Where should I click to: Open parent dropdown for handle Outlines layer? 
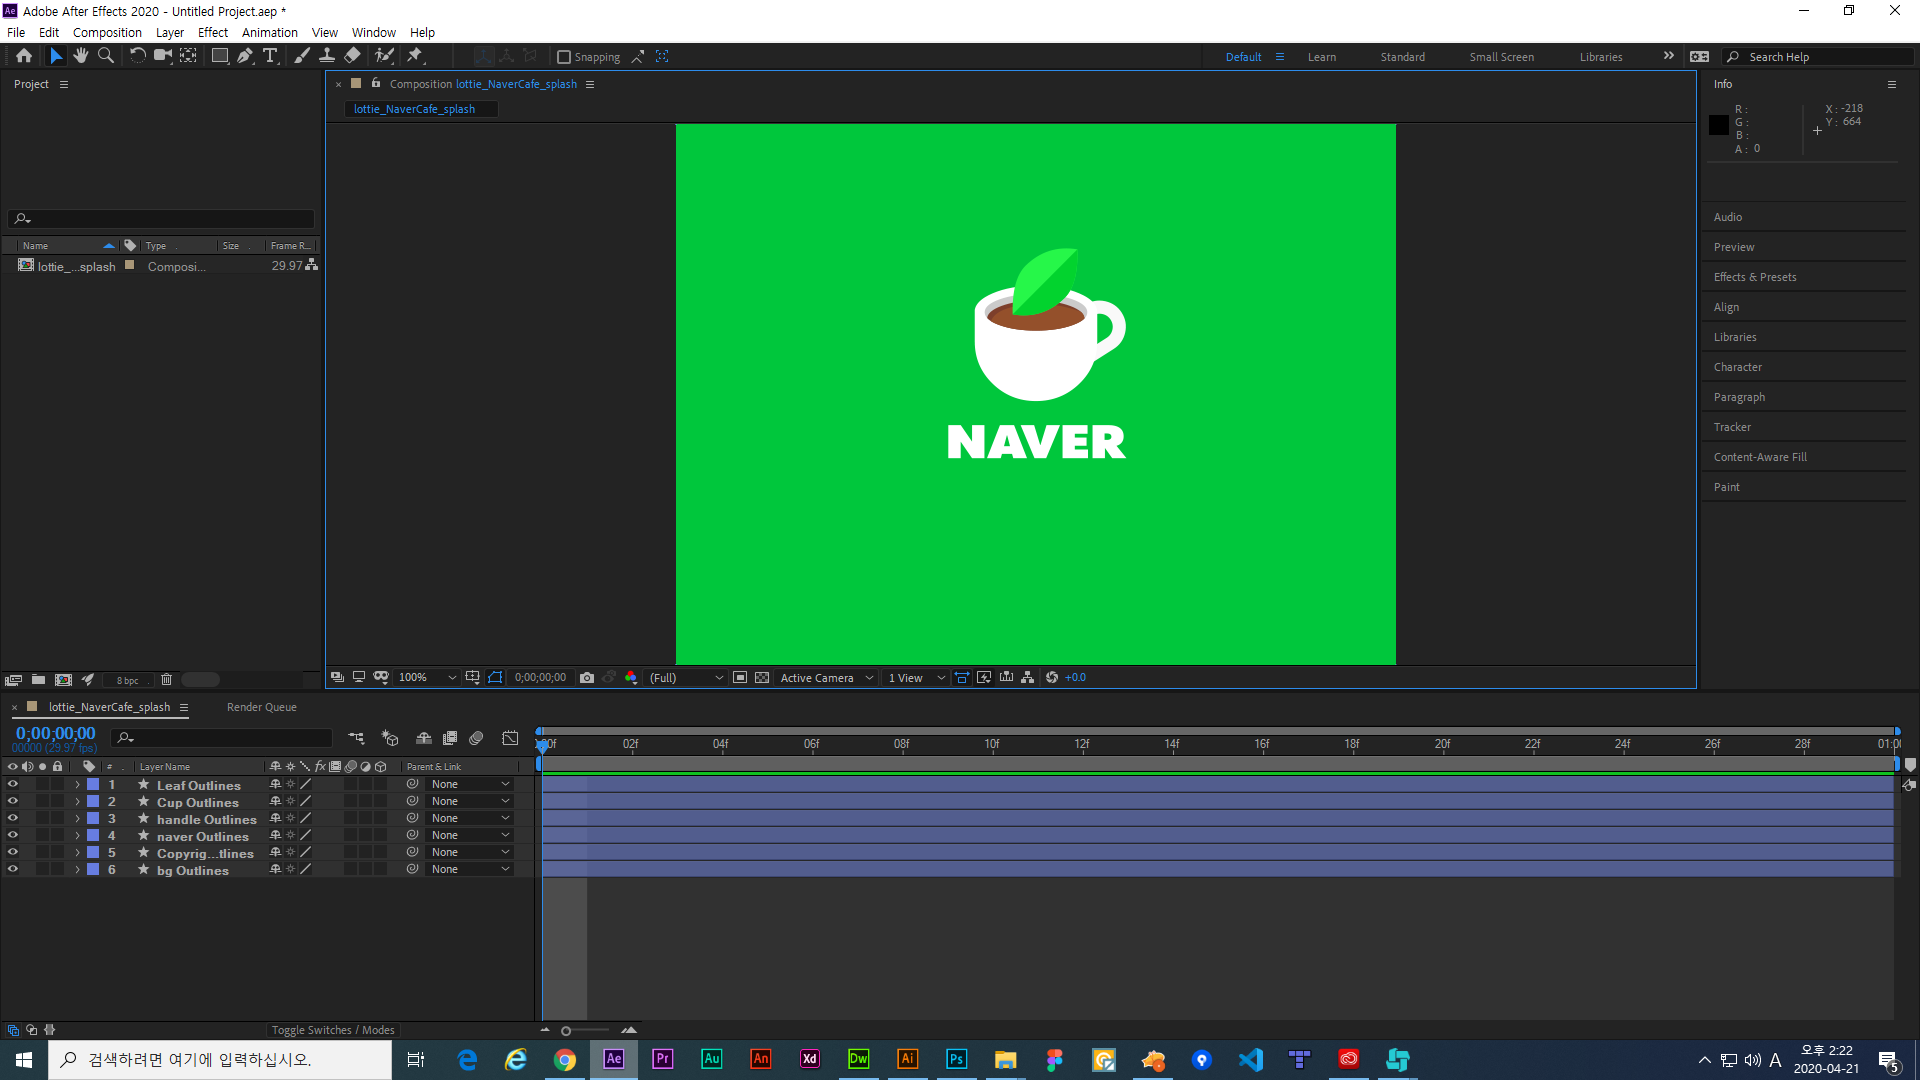470,818
